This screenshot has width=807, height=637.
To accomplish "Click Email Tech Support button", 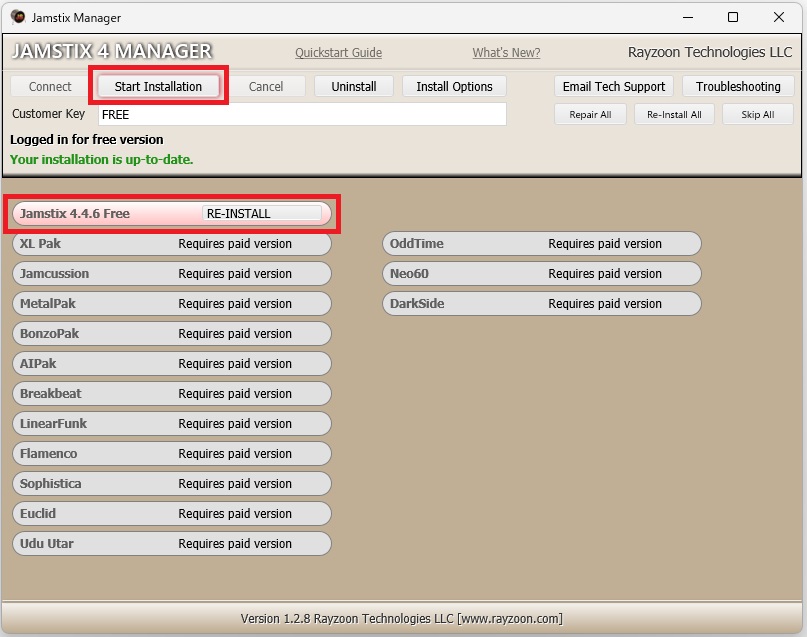I will coord(614,87).
